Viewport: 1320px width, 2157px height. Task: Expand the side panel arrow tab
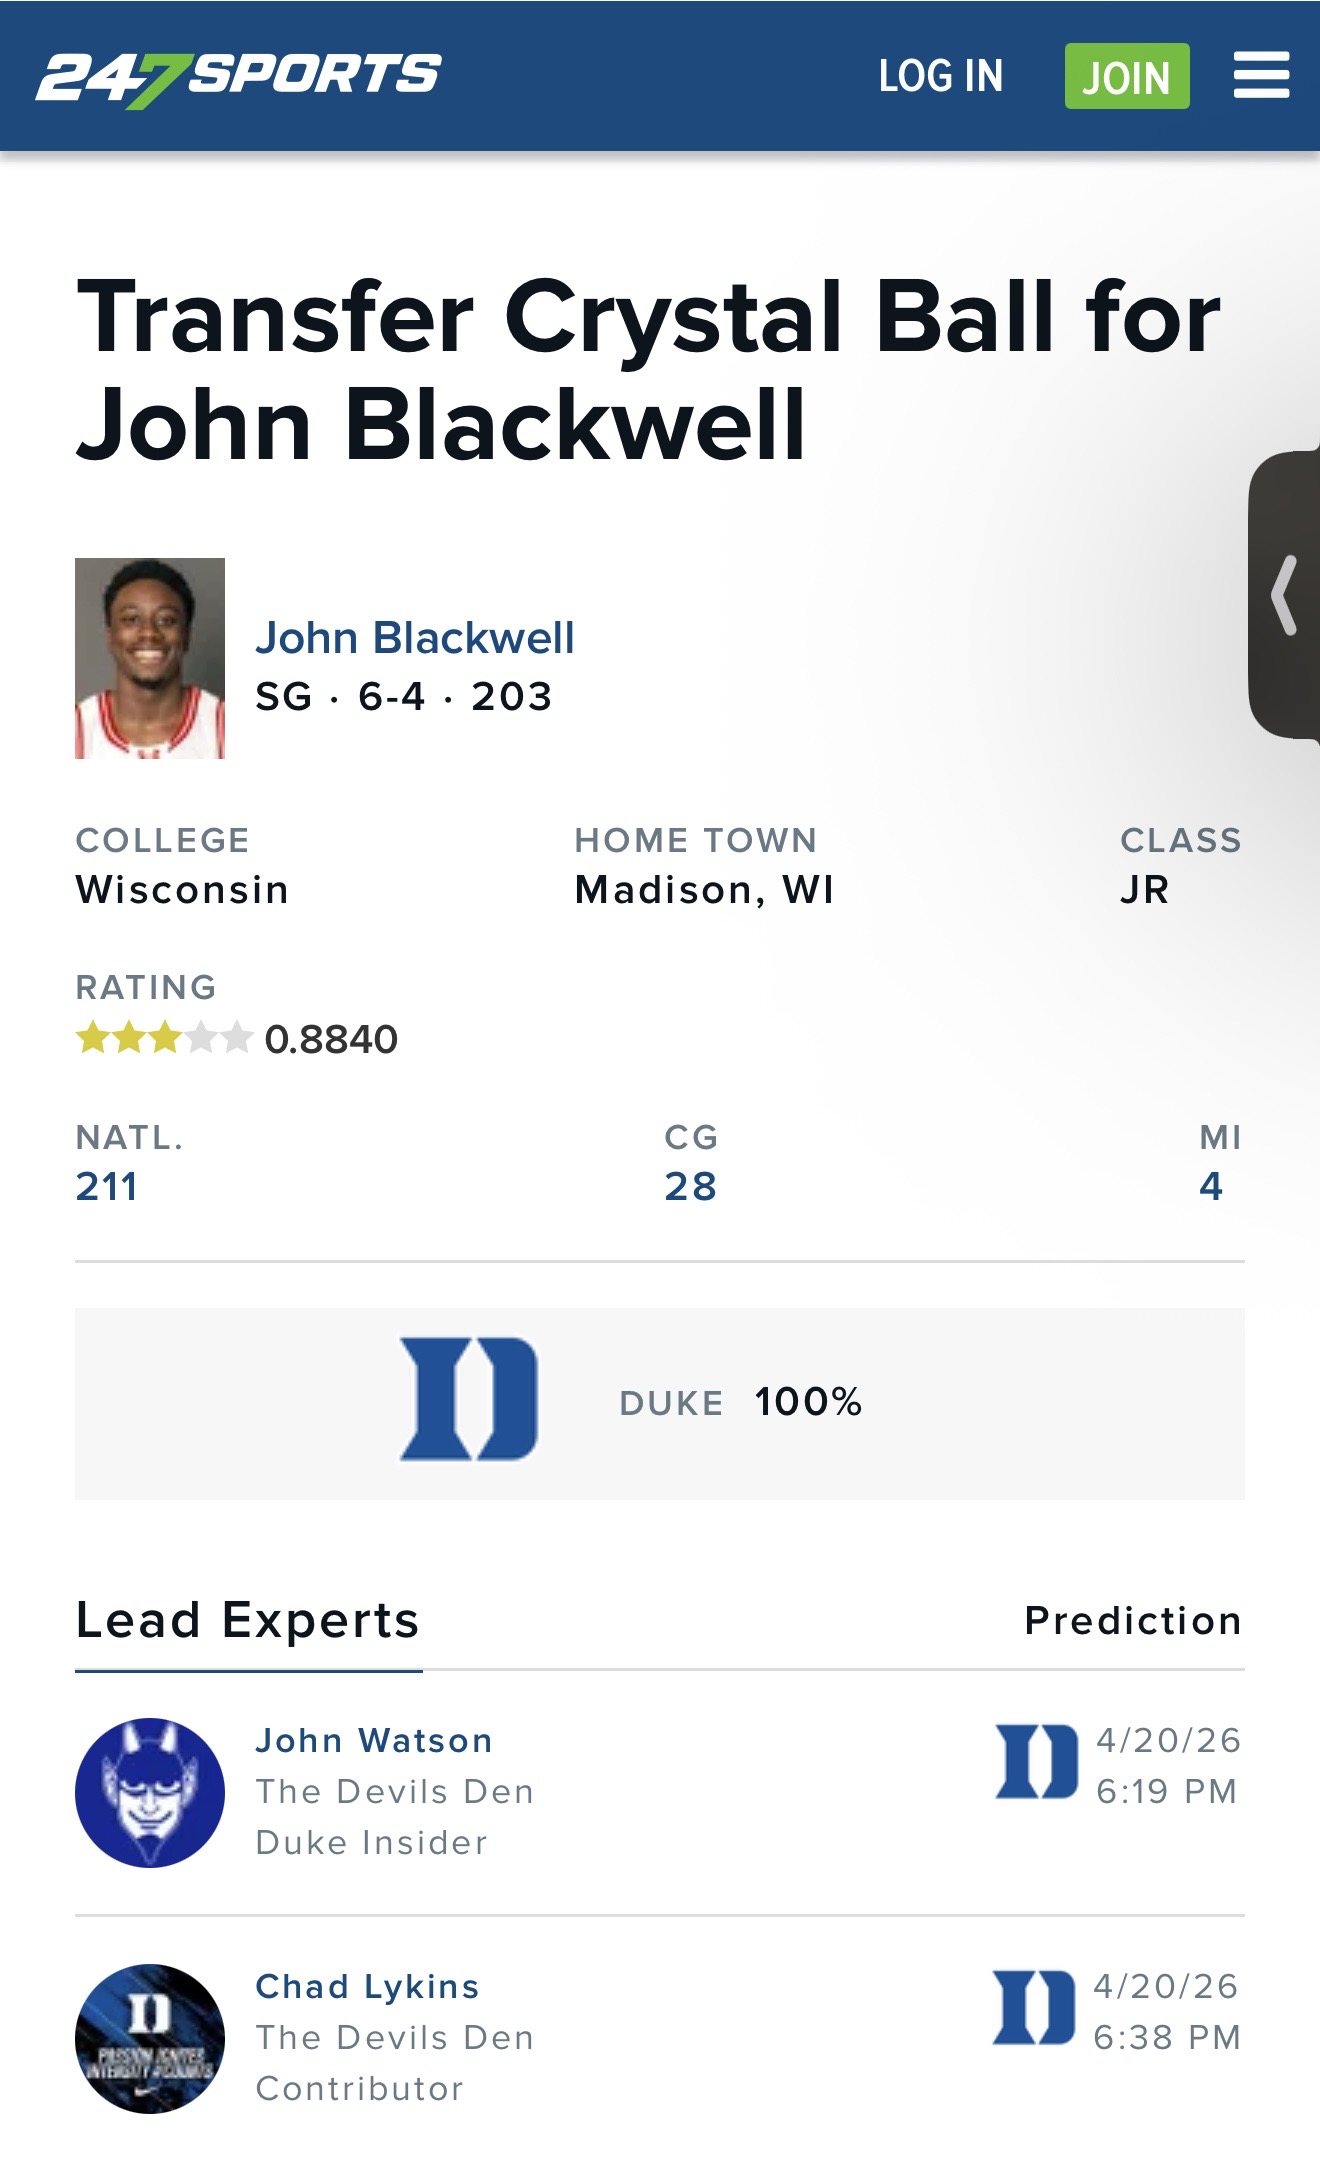point(1286,596)
